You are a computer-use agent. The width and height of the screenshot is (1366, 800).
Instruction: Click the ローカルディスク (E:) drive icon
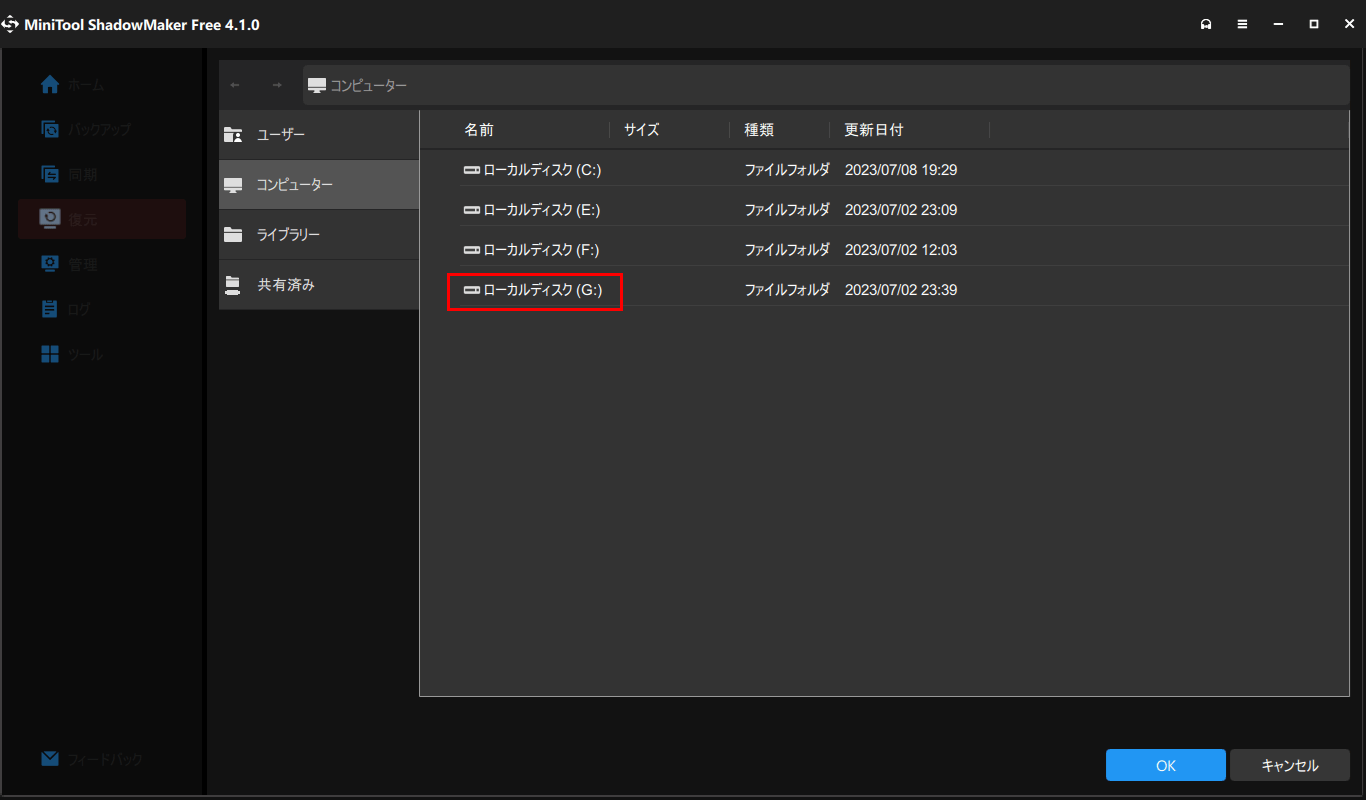pos(471,210)
